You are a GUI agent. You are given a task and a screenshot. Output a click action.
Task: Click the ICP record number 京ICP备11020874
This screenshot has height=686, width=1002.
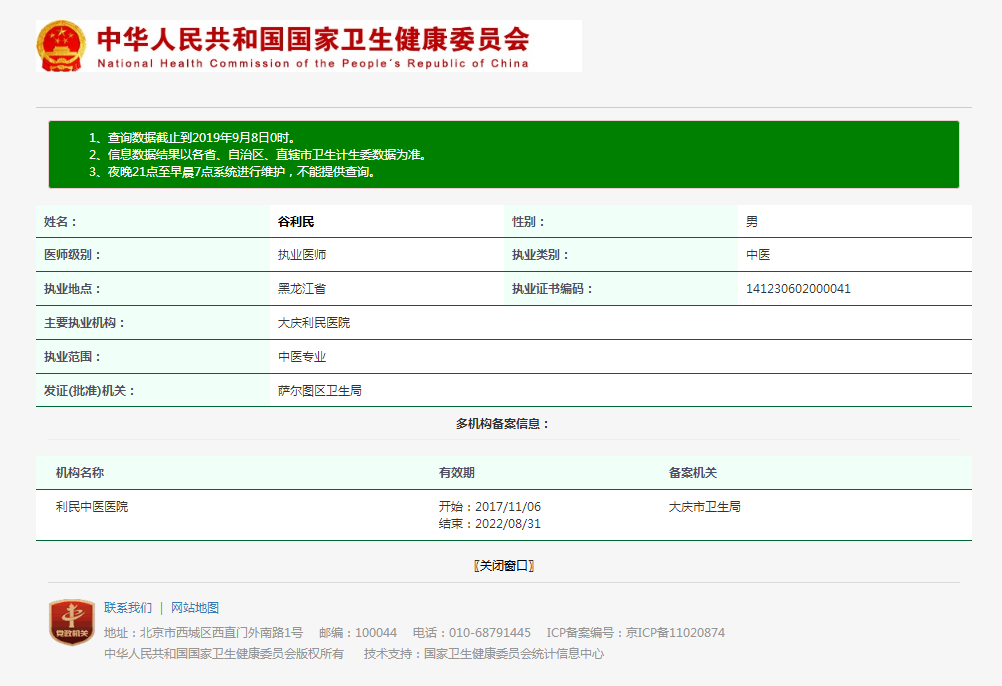click(x=675, y=632)
